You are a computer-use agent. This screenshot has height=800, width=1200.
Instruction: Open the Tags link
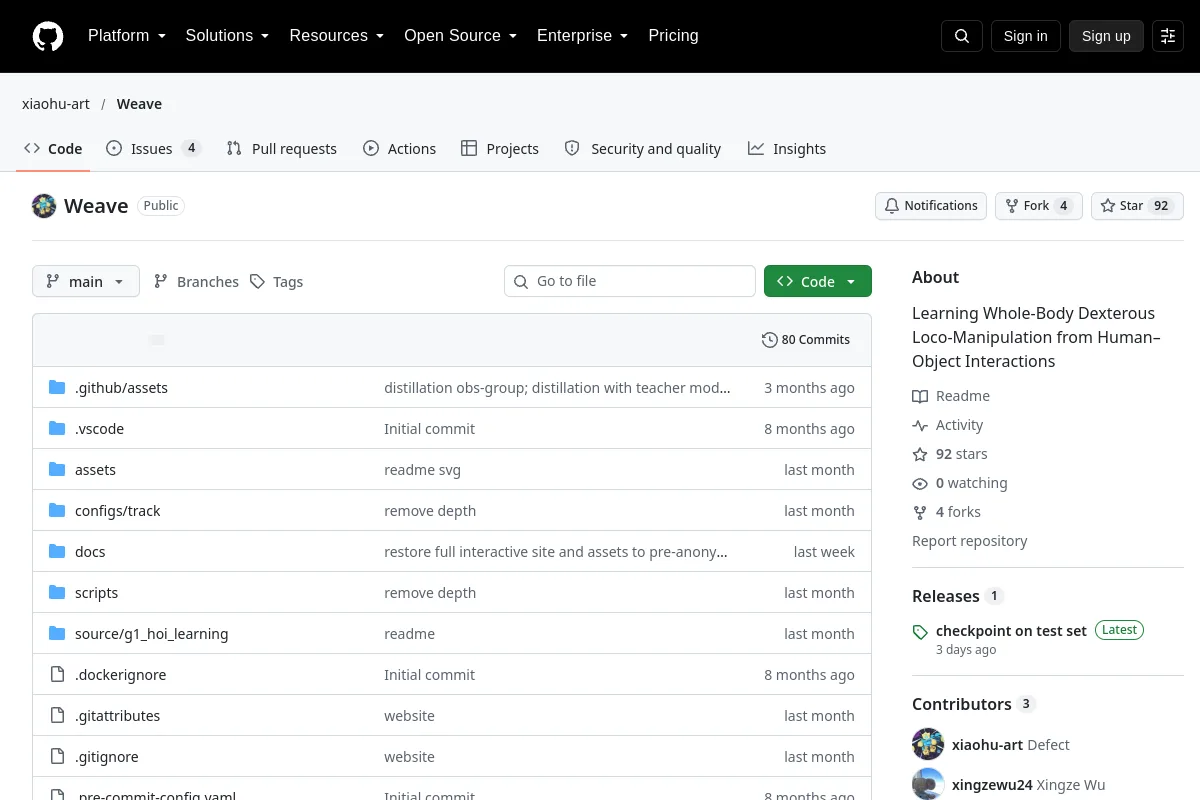click(276, 282)
